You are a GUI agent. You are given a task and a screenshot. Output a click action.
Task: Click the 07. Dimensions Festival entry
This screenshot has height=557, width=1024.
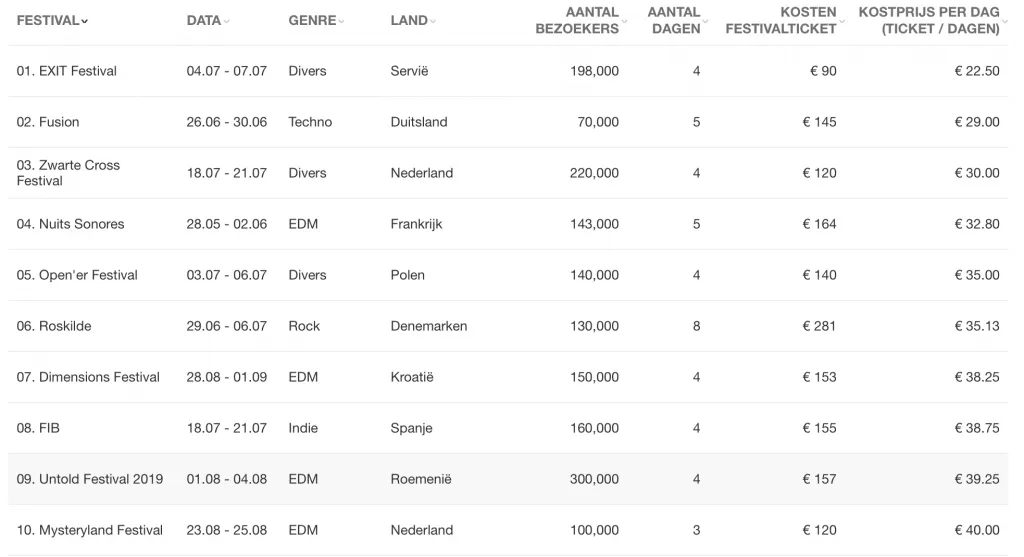[x=88, y=377]
